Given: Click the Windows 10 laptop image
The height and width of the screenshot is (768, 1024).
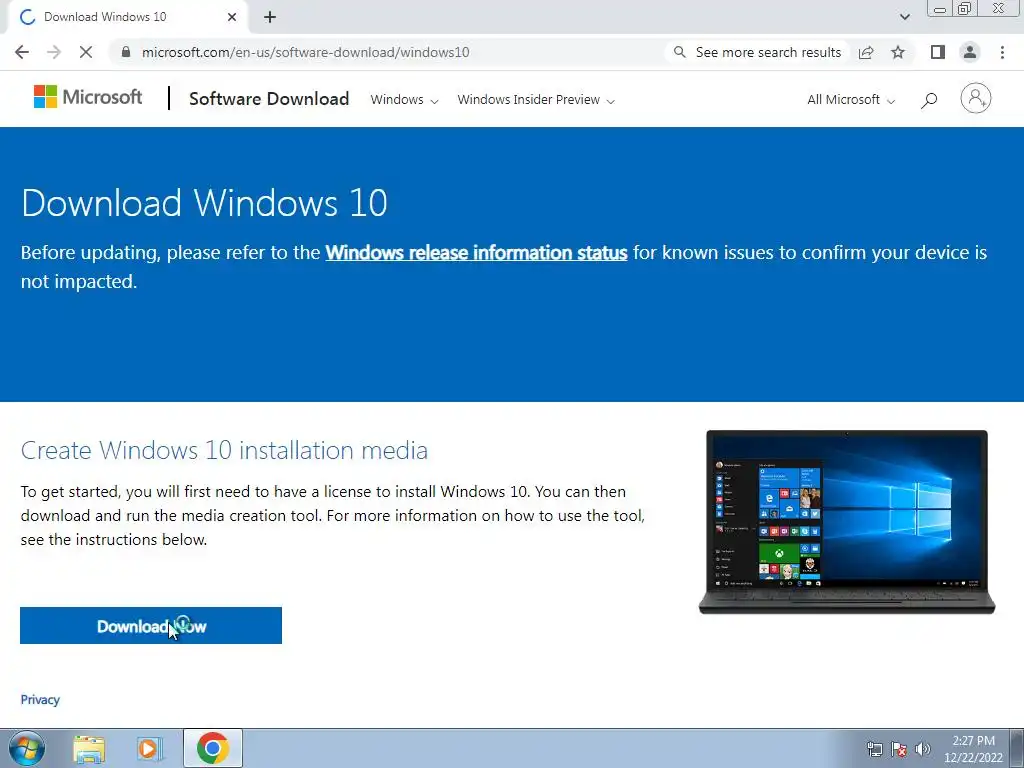Looking at the screenshot, I should pyautogui.click(x=846, y=522).
